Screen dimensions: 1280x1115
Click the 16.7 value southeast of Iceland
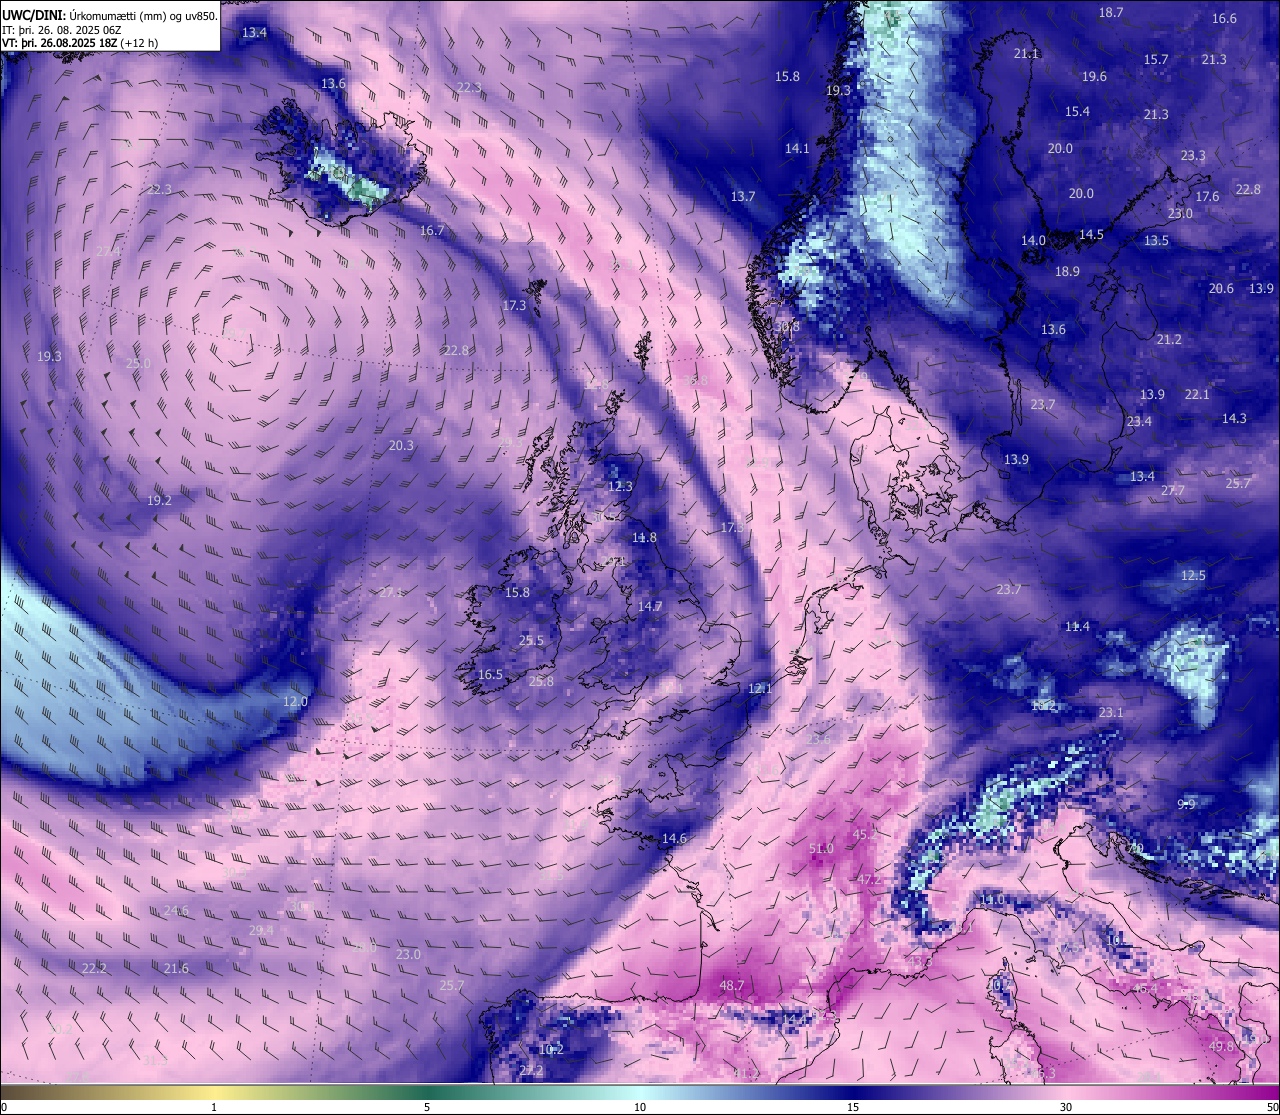click(x=431, y=231)
